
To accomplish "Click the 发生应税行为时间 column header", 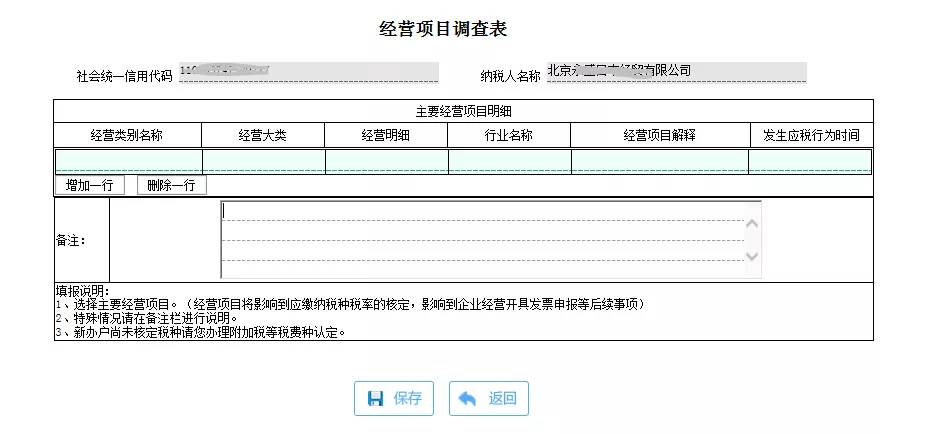I will (x=811, y=135).
